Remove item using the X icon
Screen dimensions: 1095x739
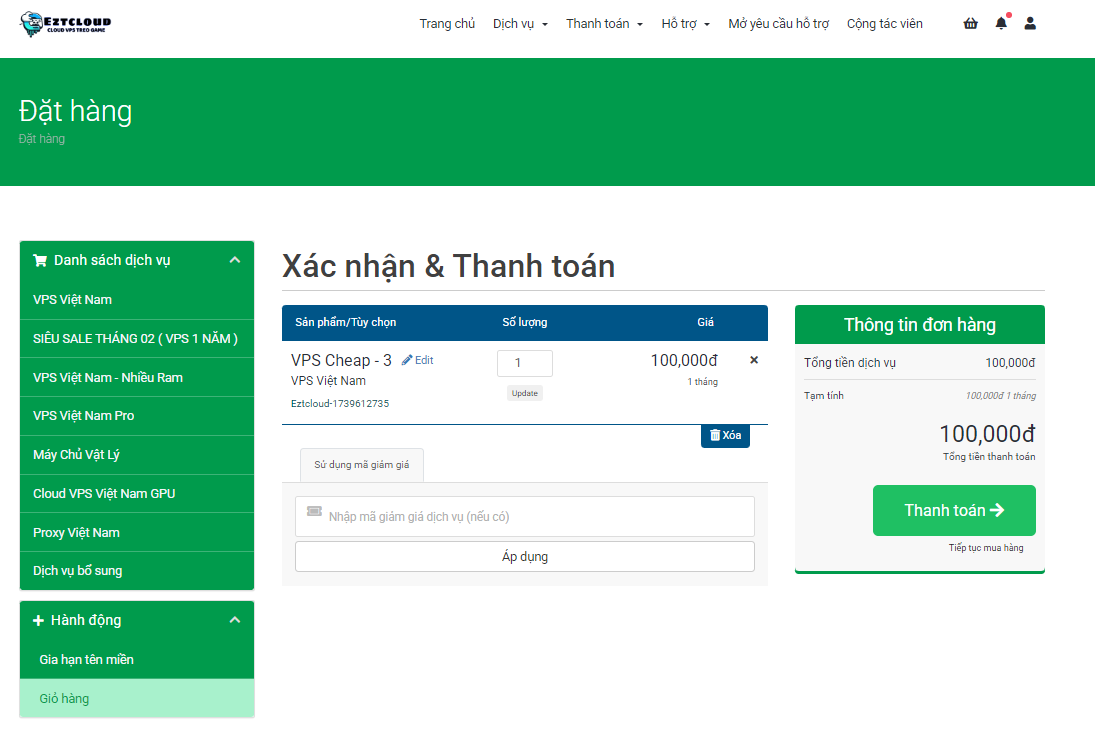coord(754,360)
